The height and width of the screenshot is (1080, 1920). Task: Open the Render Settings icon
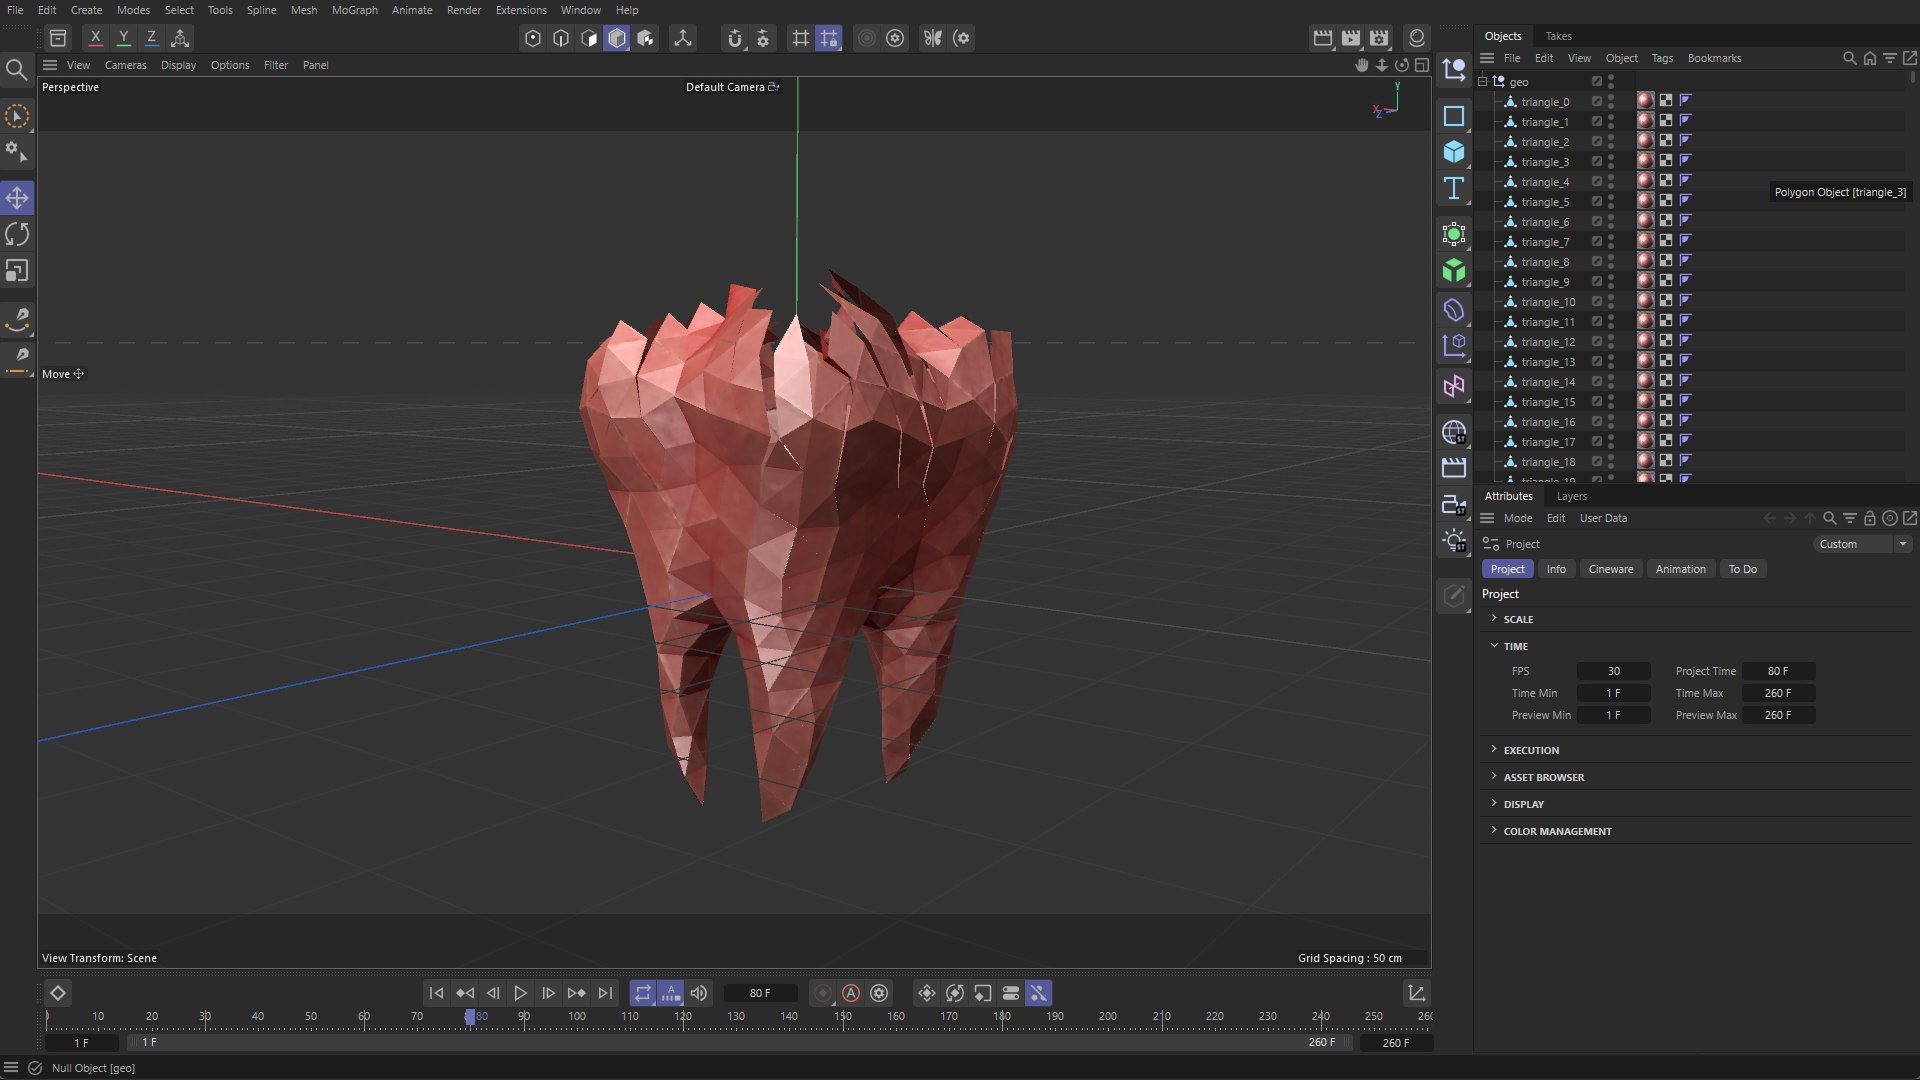1379,38
